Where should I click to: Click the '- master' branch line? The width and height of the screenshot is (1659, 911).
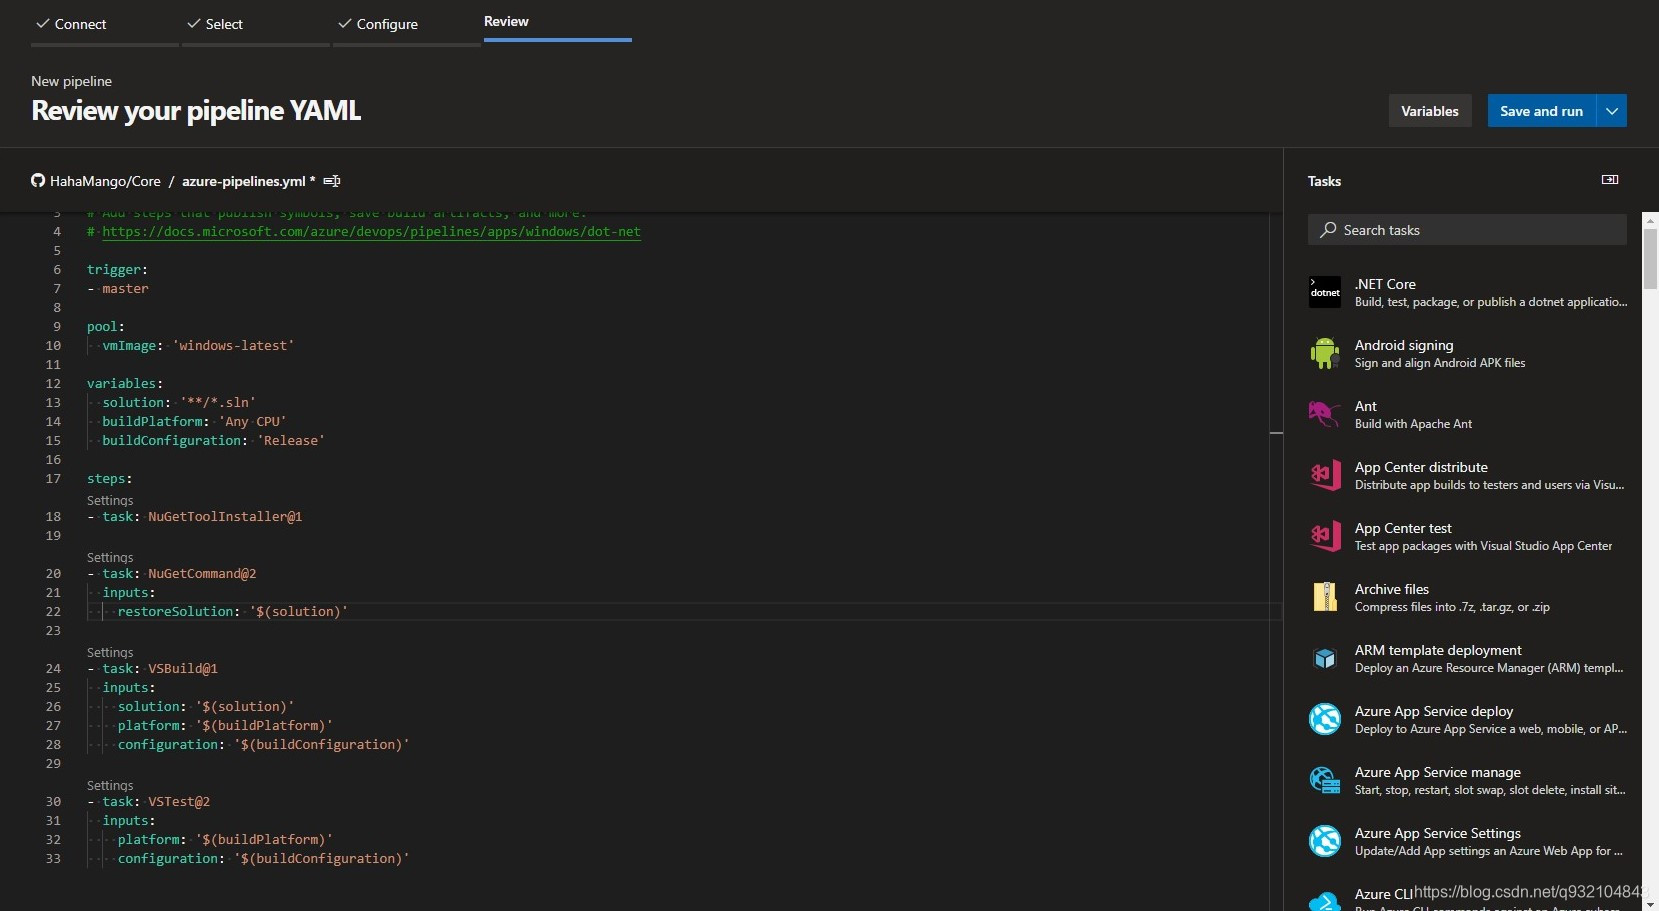(118, 288)
